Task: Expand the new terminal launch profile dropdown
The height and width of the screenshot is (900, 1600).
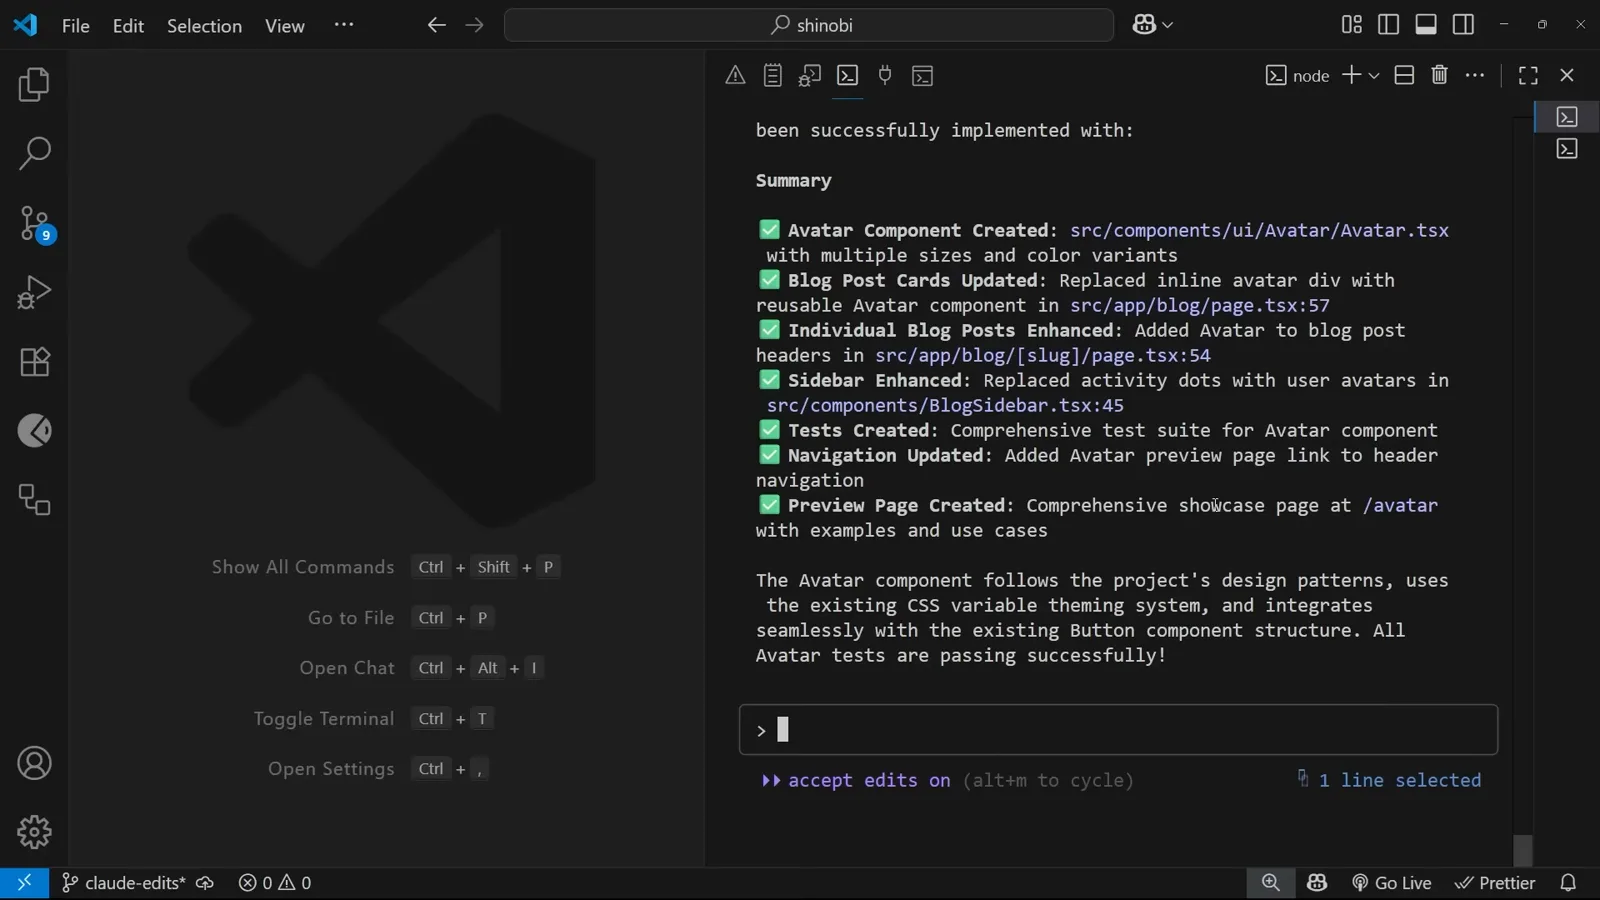Action: tap(1374, 75)
